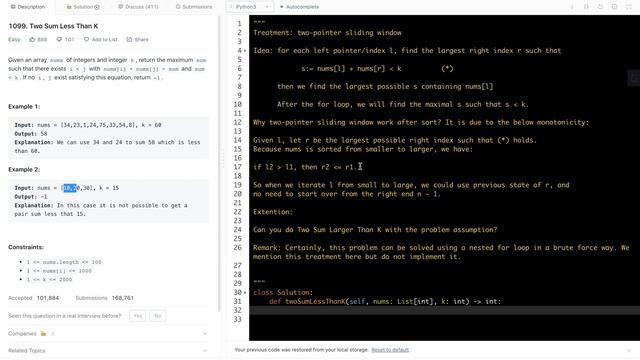Click code line 'Treatment: two-pointer sliding window'

(327, 33)
